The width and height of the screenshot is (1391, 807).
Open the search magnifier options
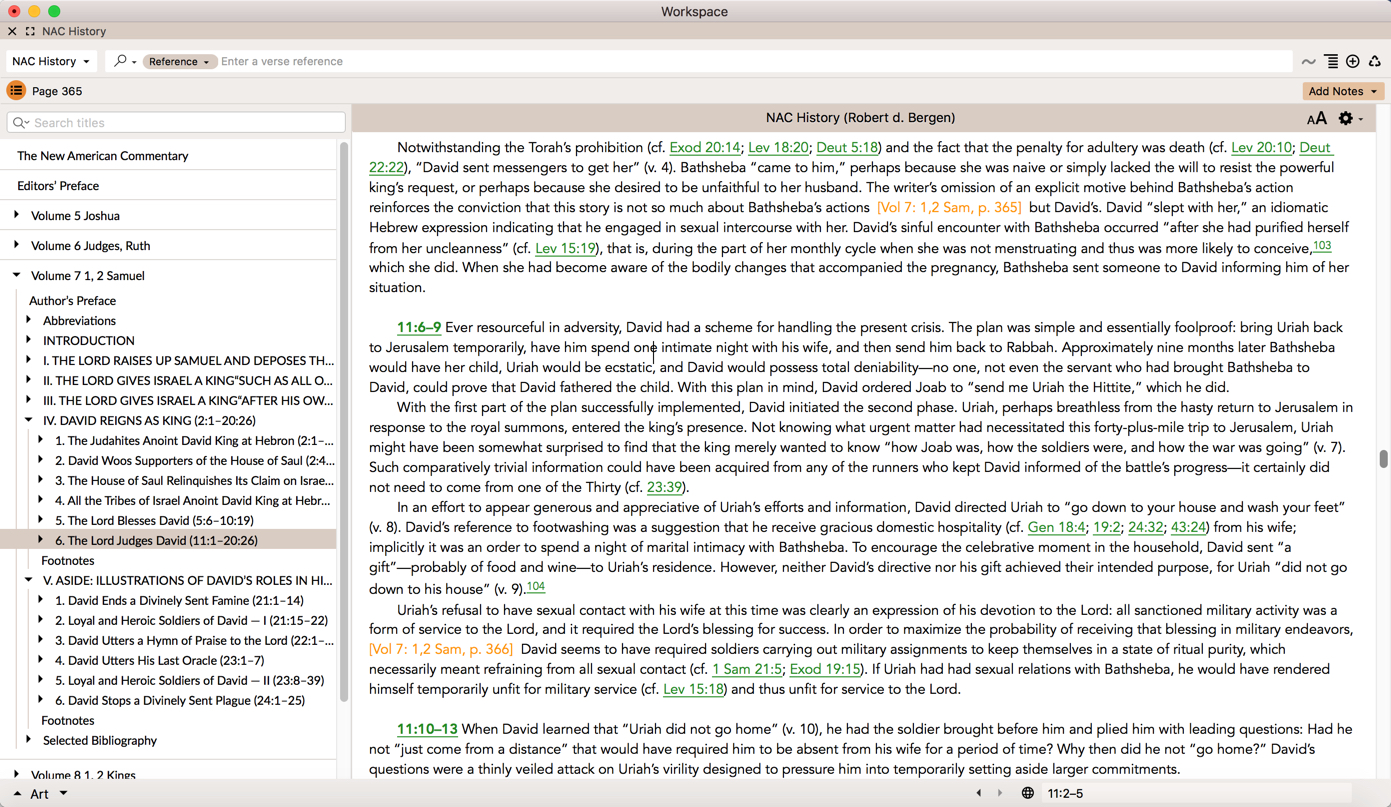pyautogui.click(x=125, y=61)
